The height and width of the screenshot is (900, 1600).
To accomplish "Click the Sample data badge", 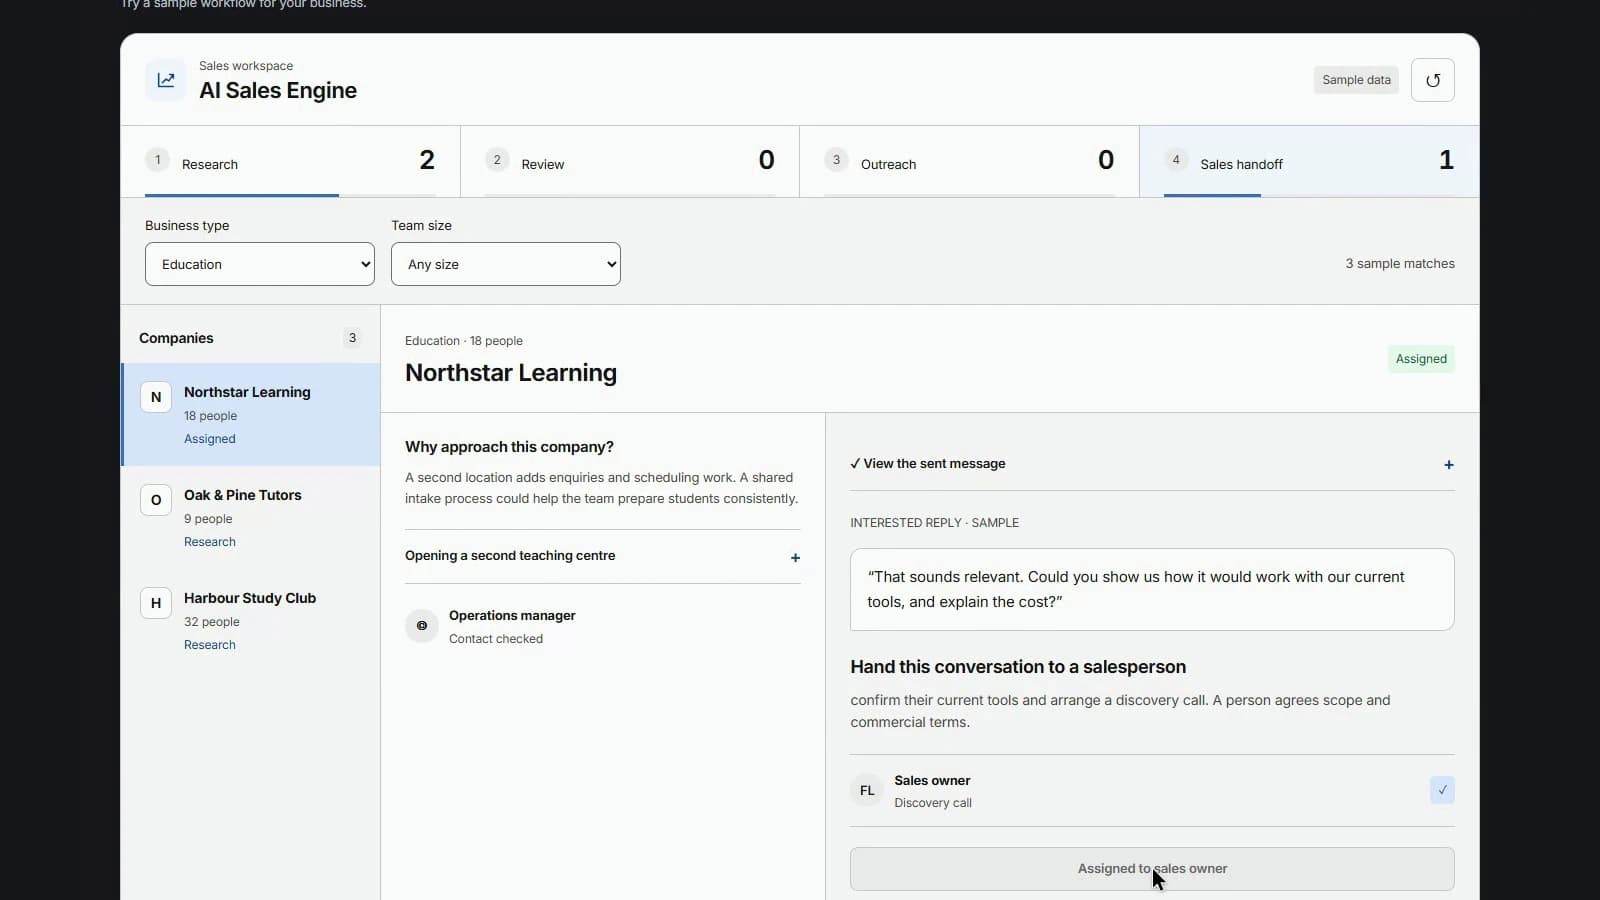I will (x=1356, y=80).
